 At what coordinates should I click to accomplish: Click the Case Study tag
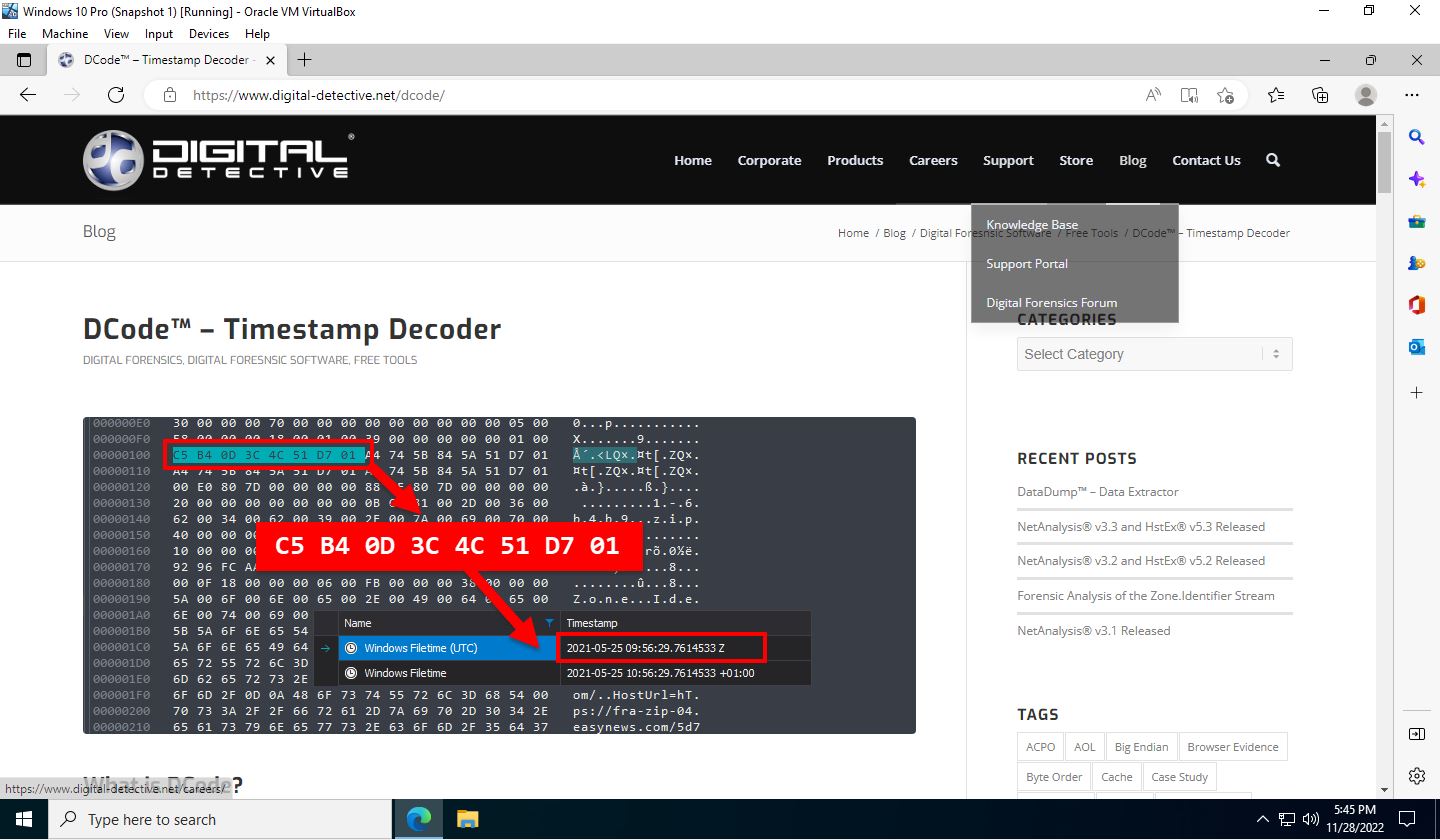click(x=1180, y=777)
